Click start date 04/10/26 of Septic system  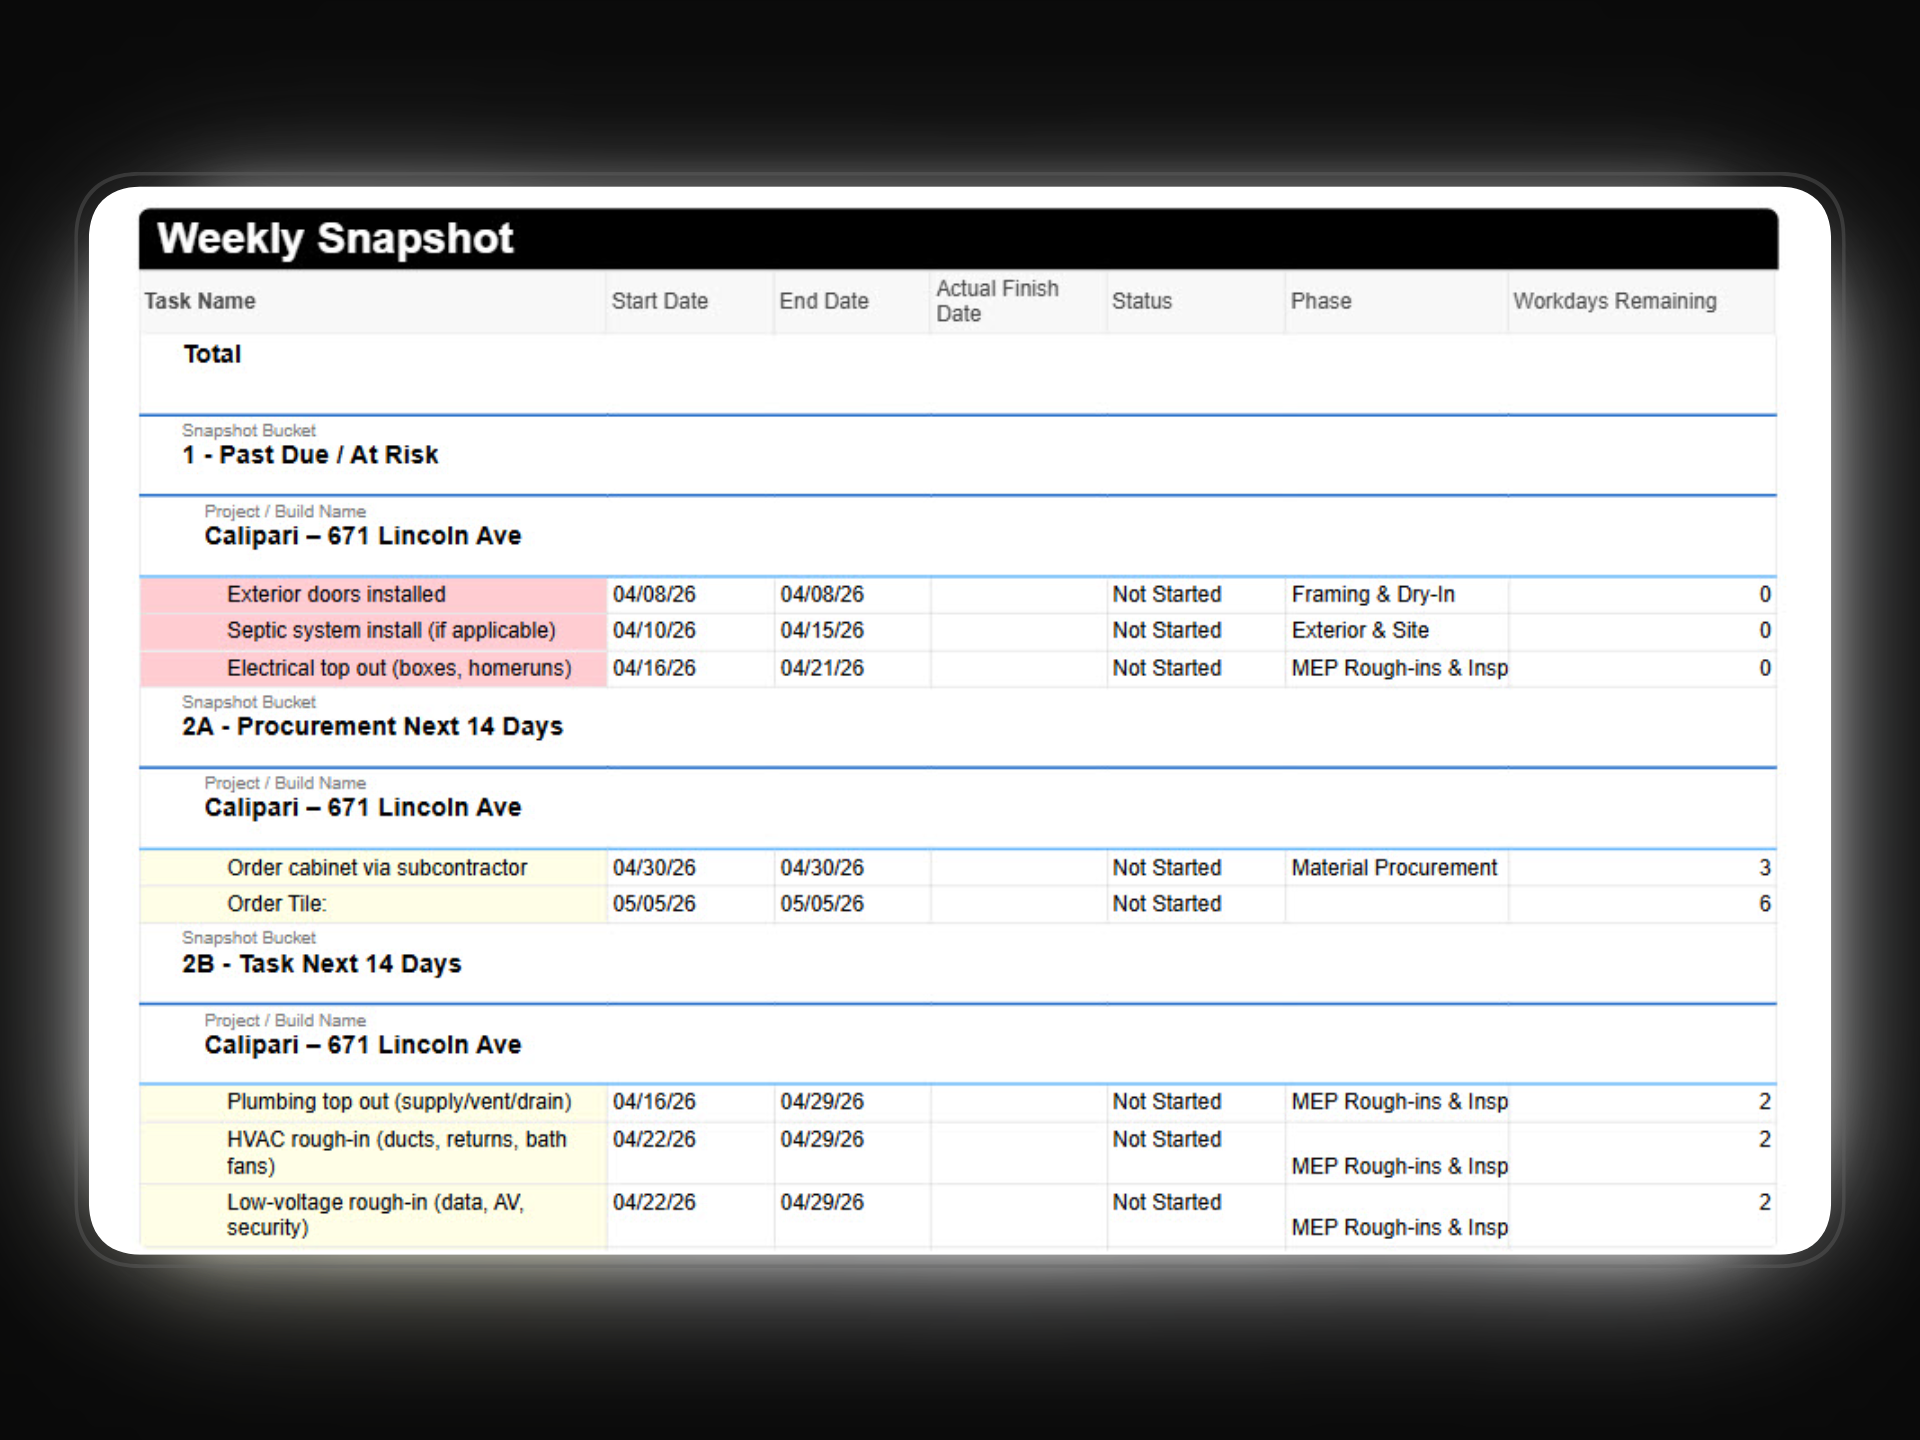tap(654, 631)
